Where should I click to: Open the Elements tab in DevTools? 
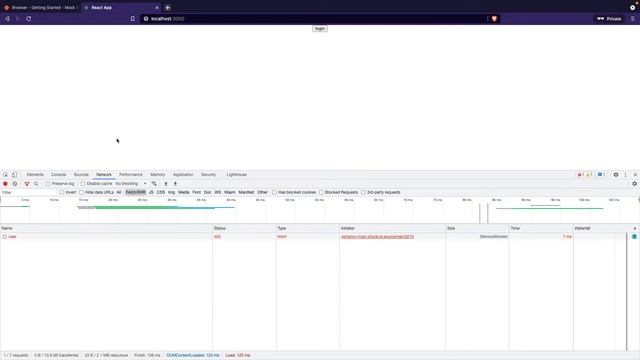(35, 175)
